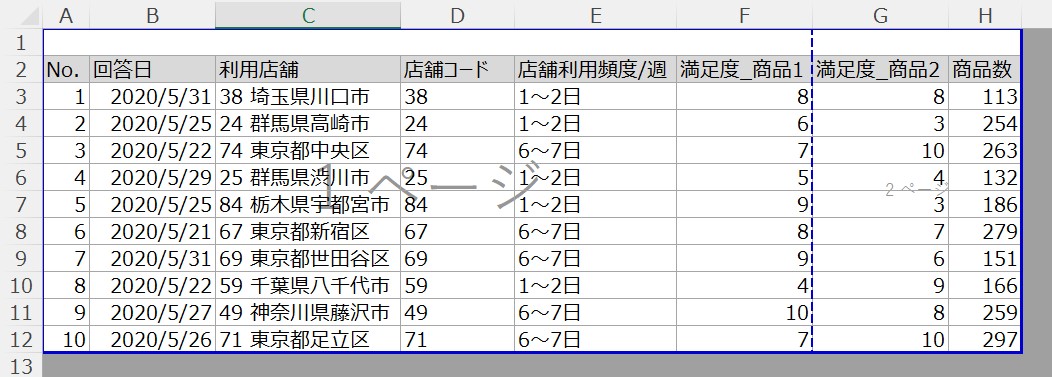Select store code cell '74' in column D
This screenshot has width=1052, height=377.
(458, 151)
